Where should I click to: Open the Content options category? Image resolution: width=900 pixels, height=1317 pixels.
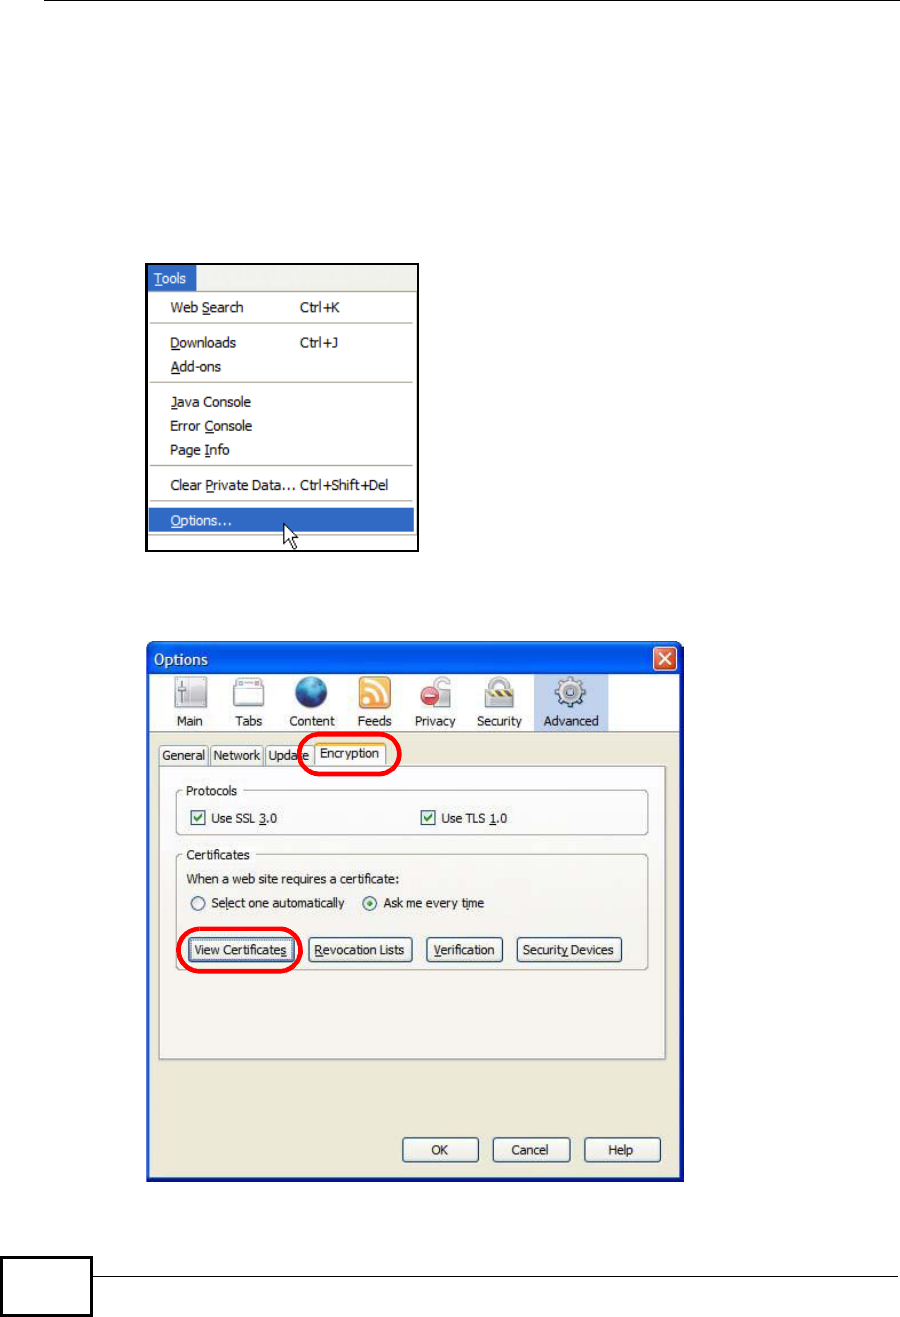click(x=312, y=702)
